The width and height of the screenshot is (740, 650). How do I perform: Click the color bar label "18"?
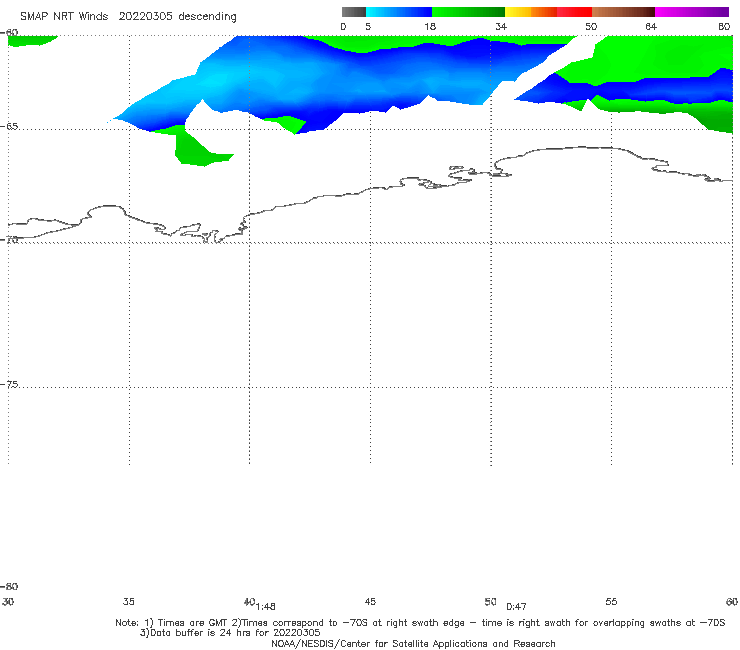430,27
